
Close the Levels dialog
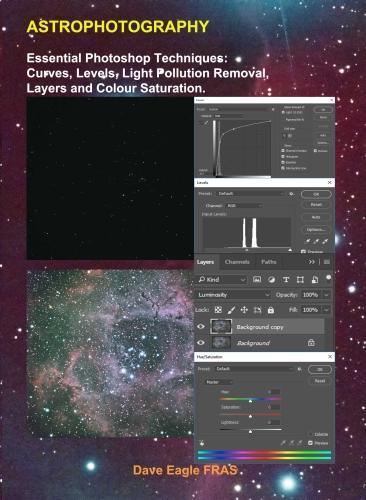[x=330, y=182]
